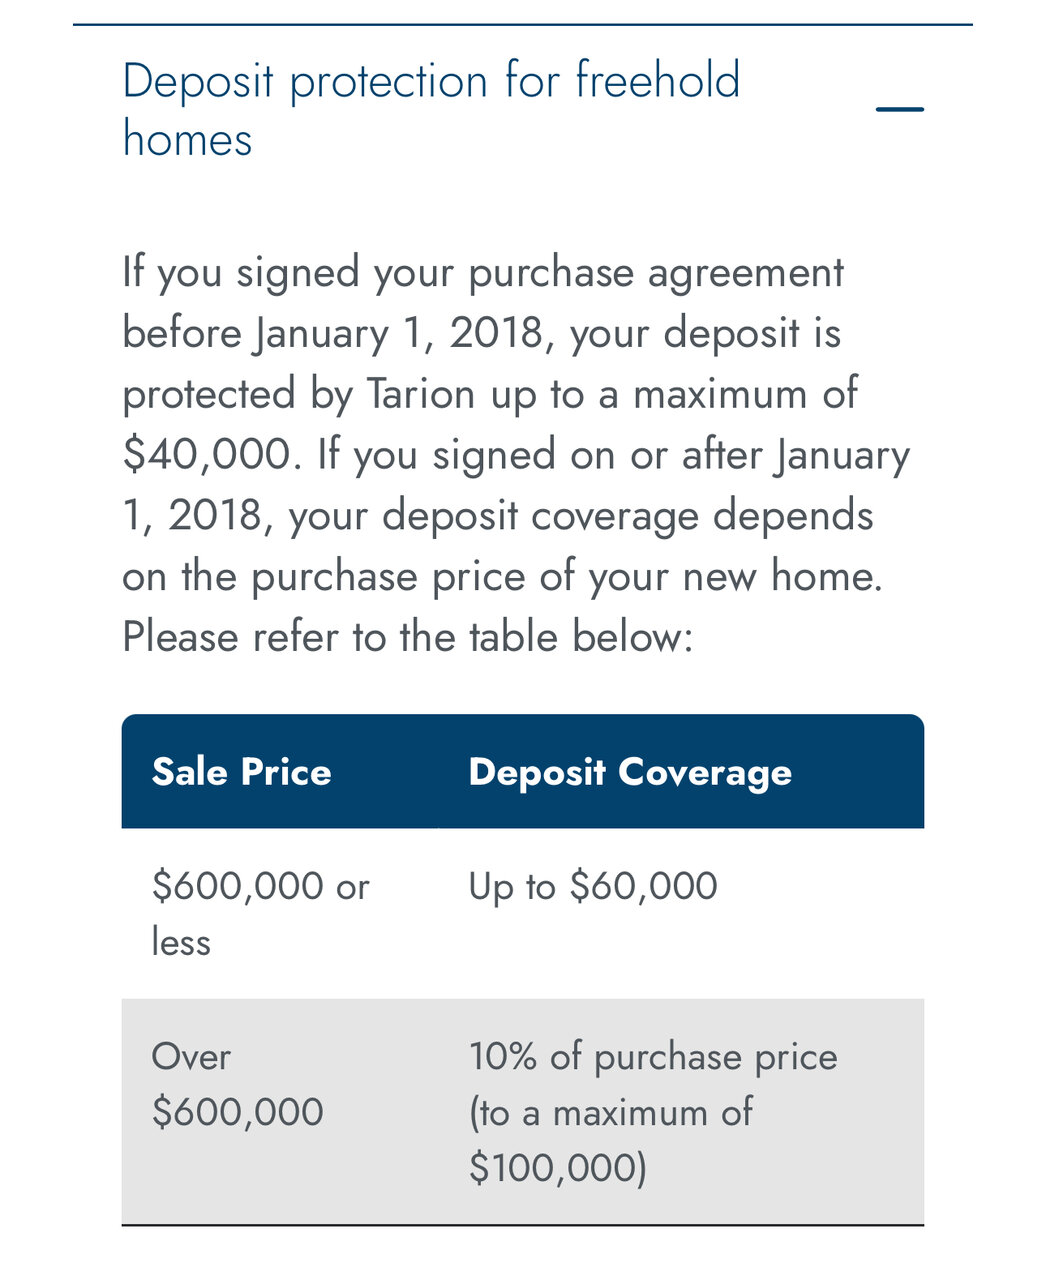Click the word 'homes' in the section title
The image size is (1046, 1280).
coord(187,139)
